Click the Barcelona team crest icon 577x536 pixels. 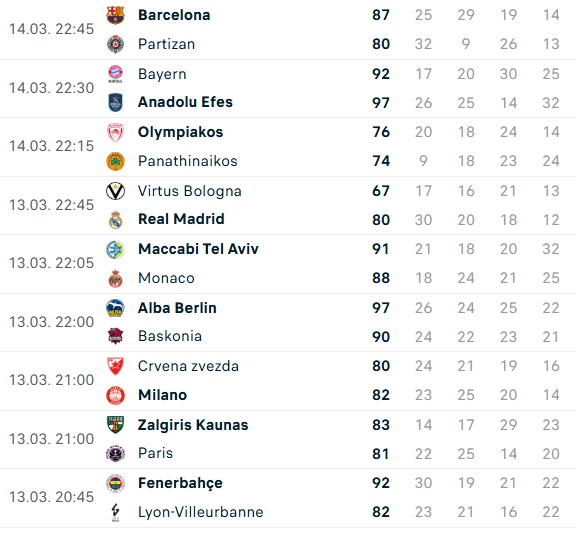(x=115, y=15)
